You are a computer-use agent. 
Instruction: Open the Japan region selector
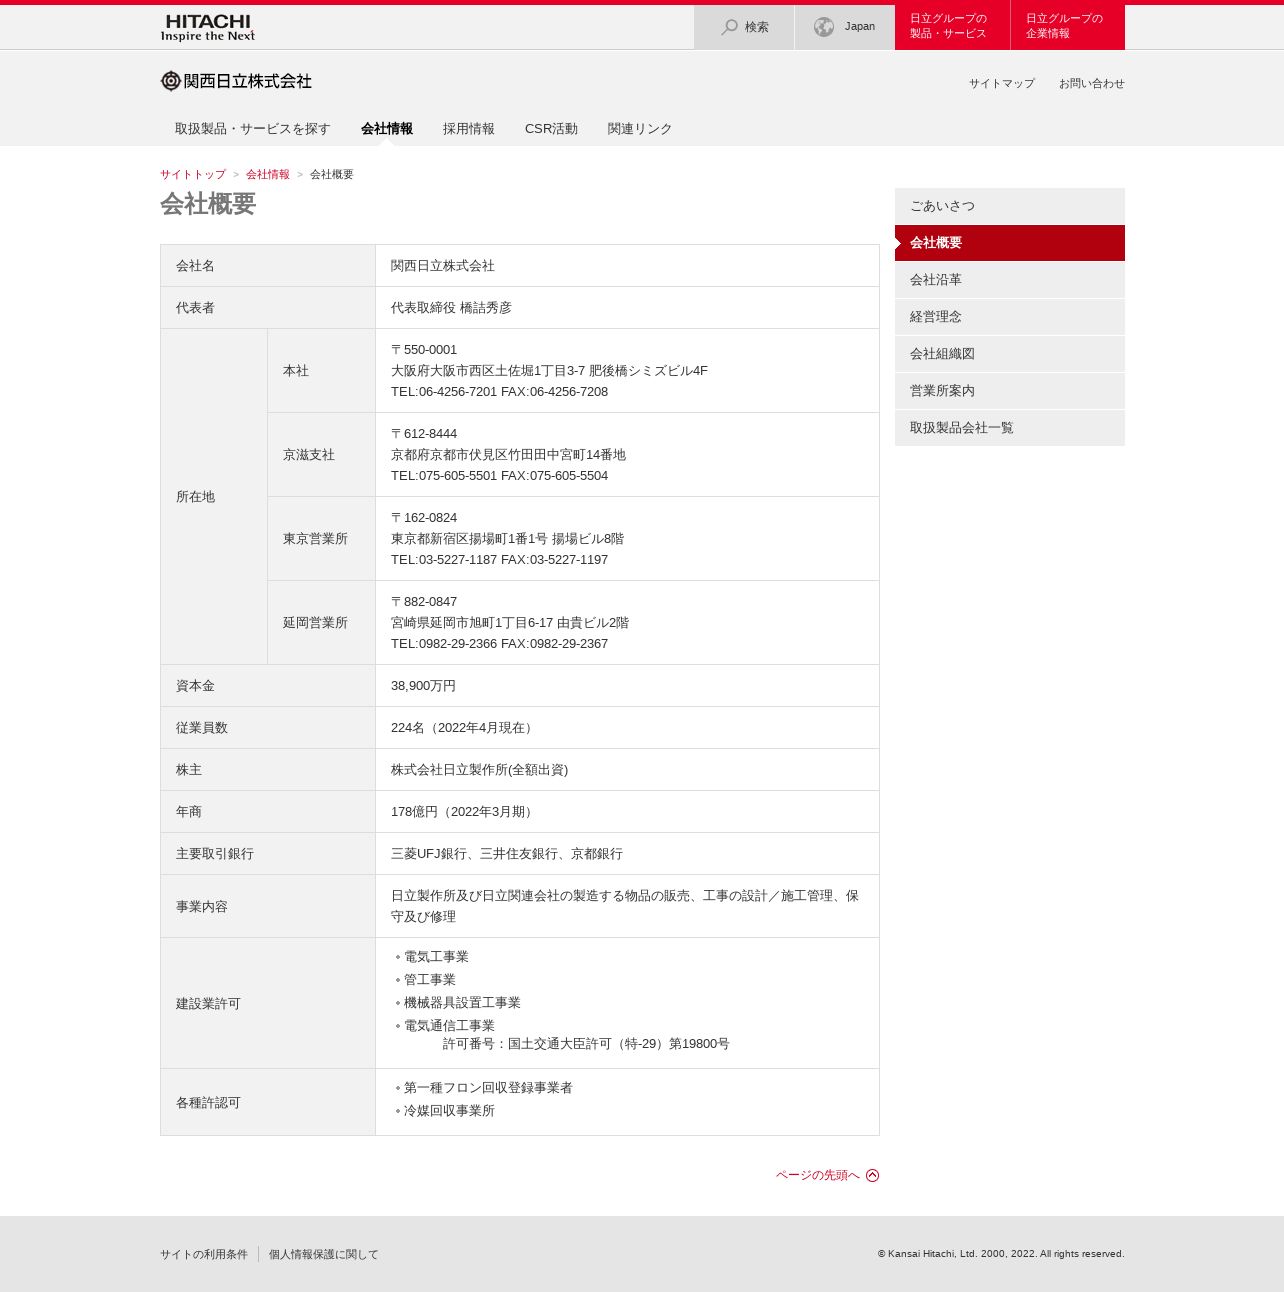point(845,27)
